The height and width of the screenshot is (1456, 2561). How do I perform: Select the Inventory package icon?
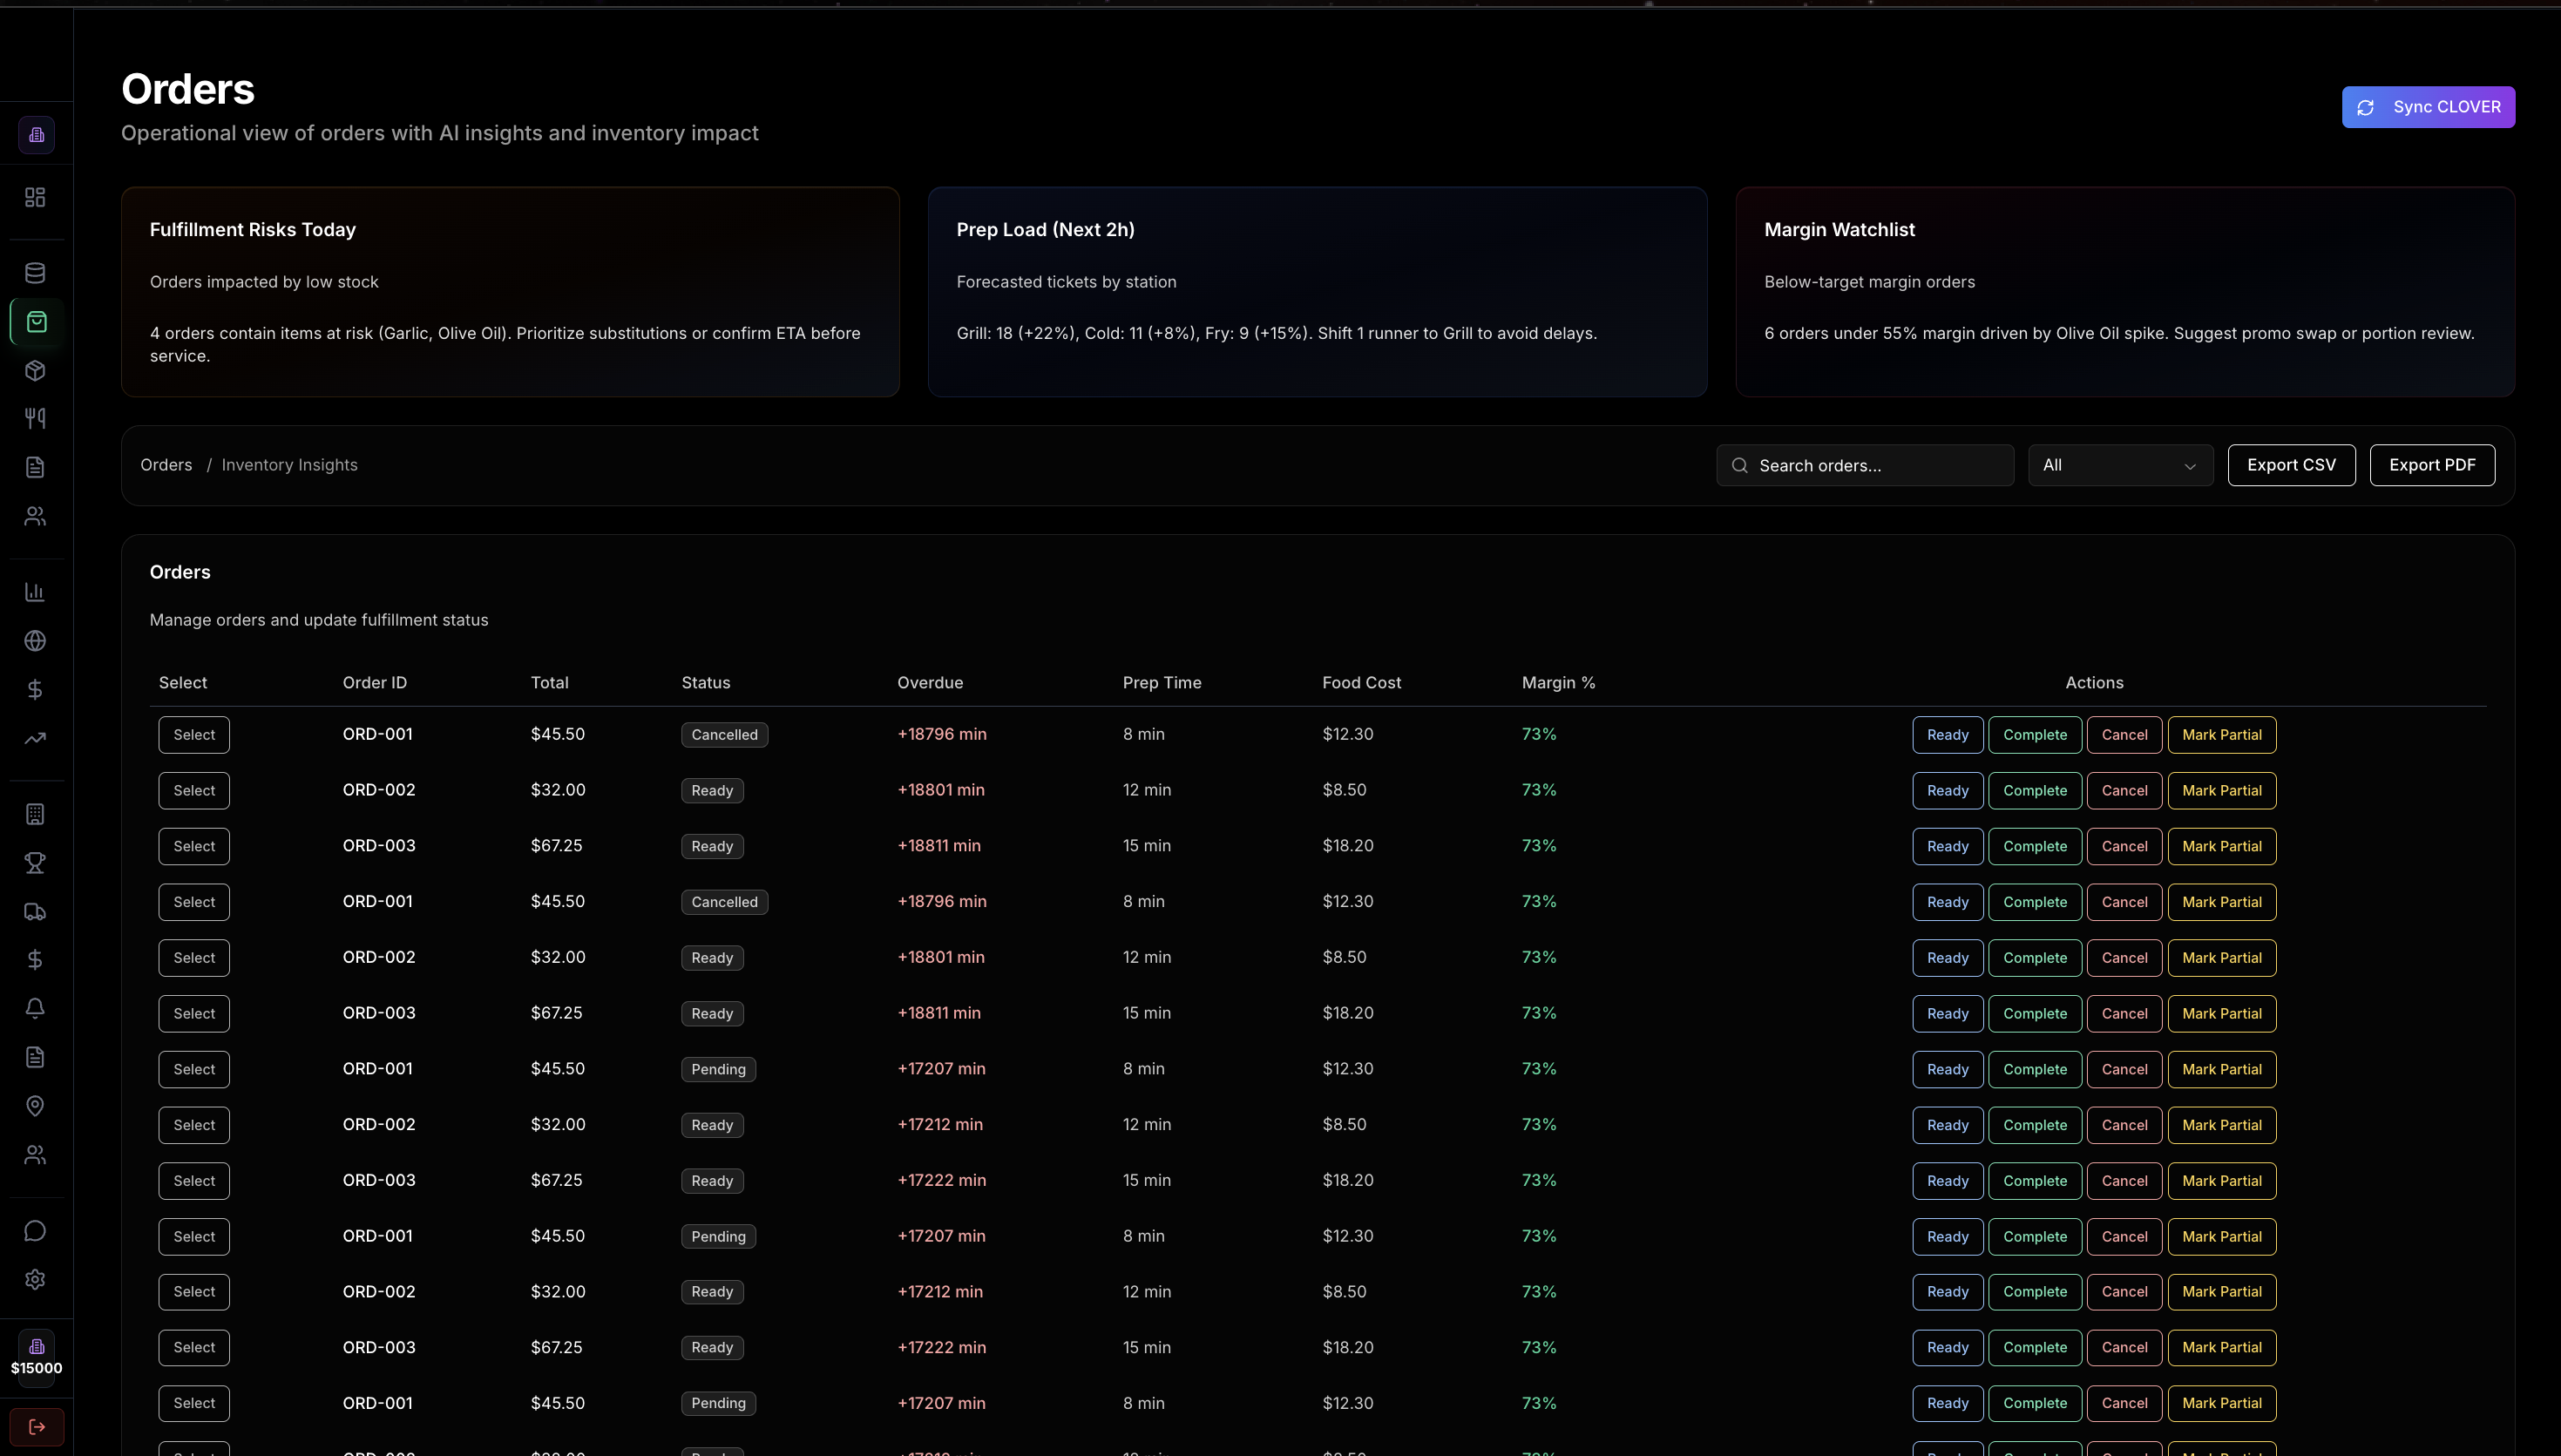(x=36, y=370)
